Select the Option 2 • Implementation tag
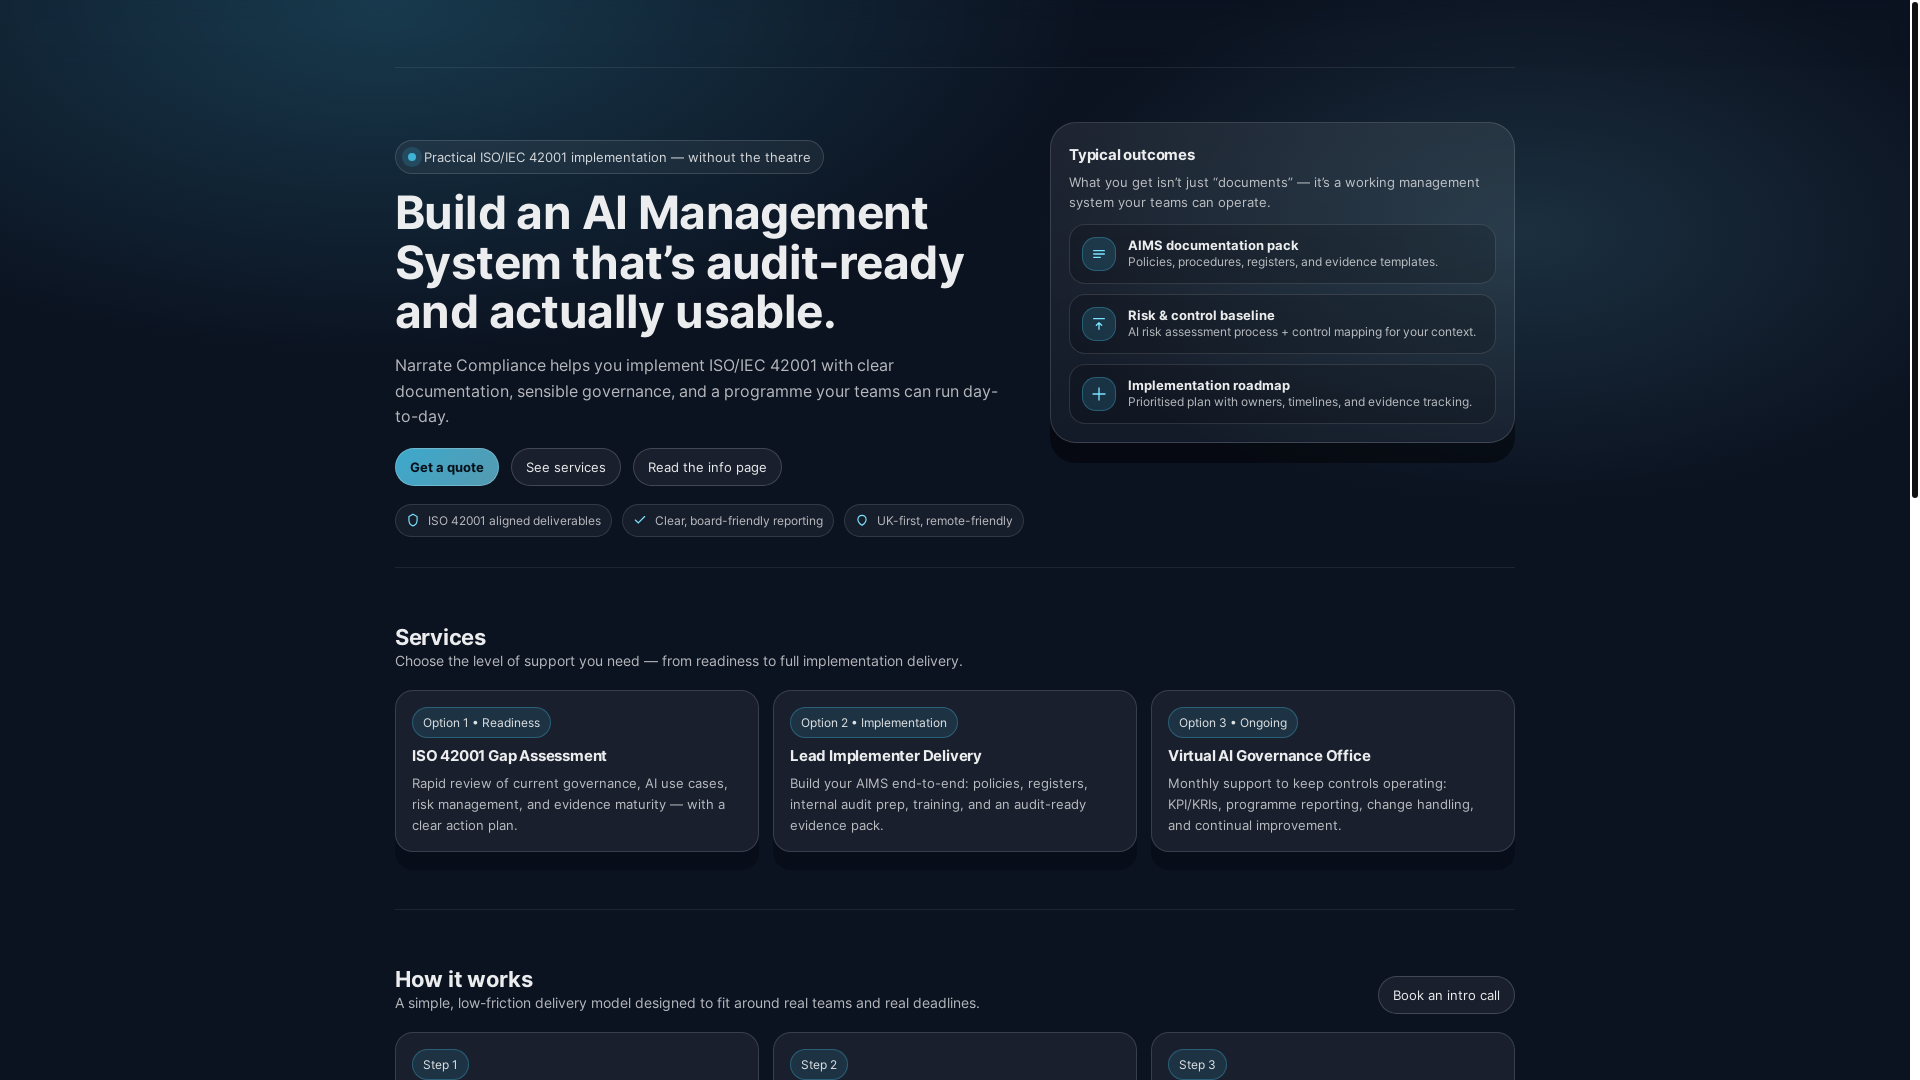The width and height of the screenshot is (1920, 1080). (874, 723)
